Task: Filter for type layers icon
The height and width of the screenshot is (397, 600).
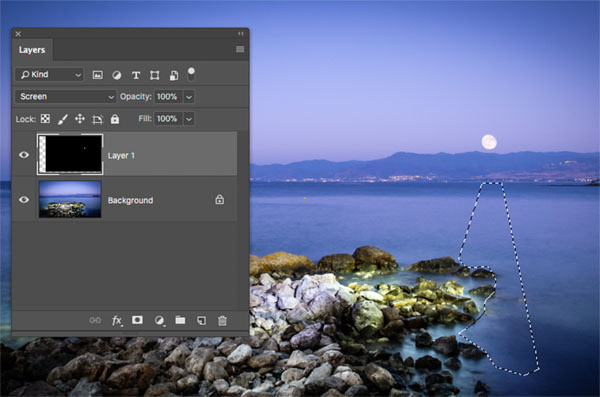Action: pos(136,75)
